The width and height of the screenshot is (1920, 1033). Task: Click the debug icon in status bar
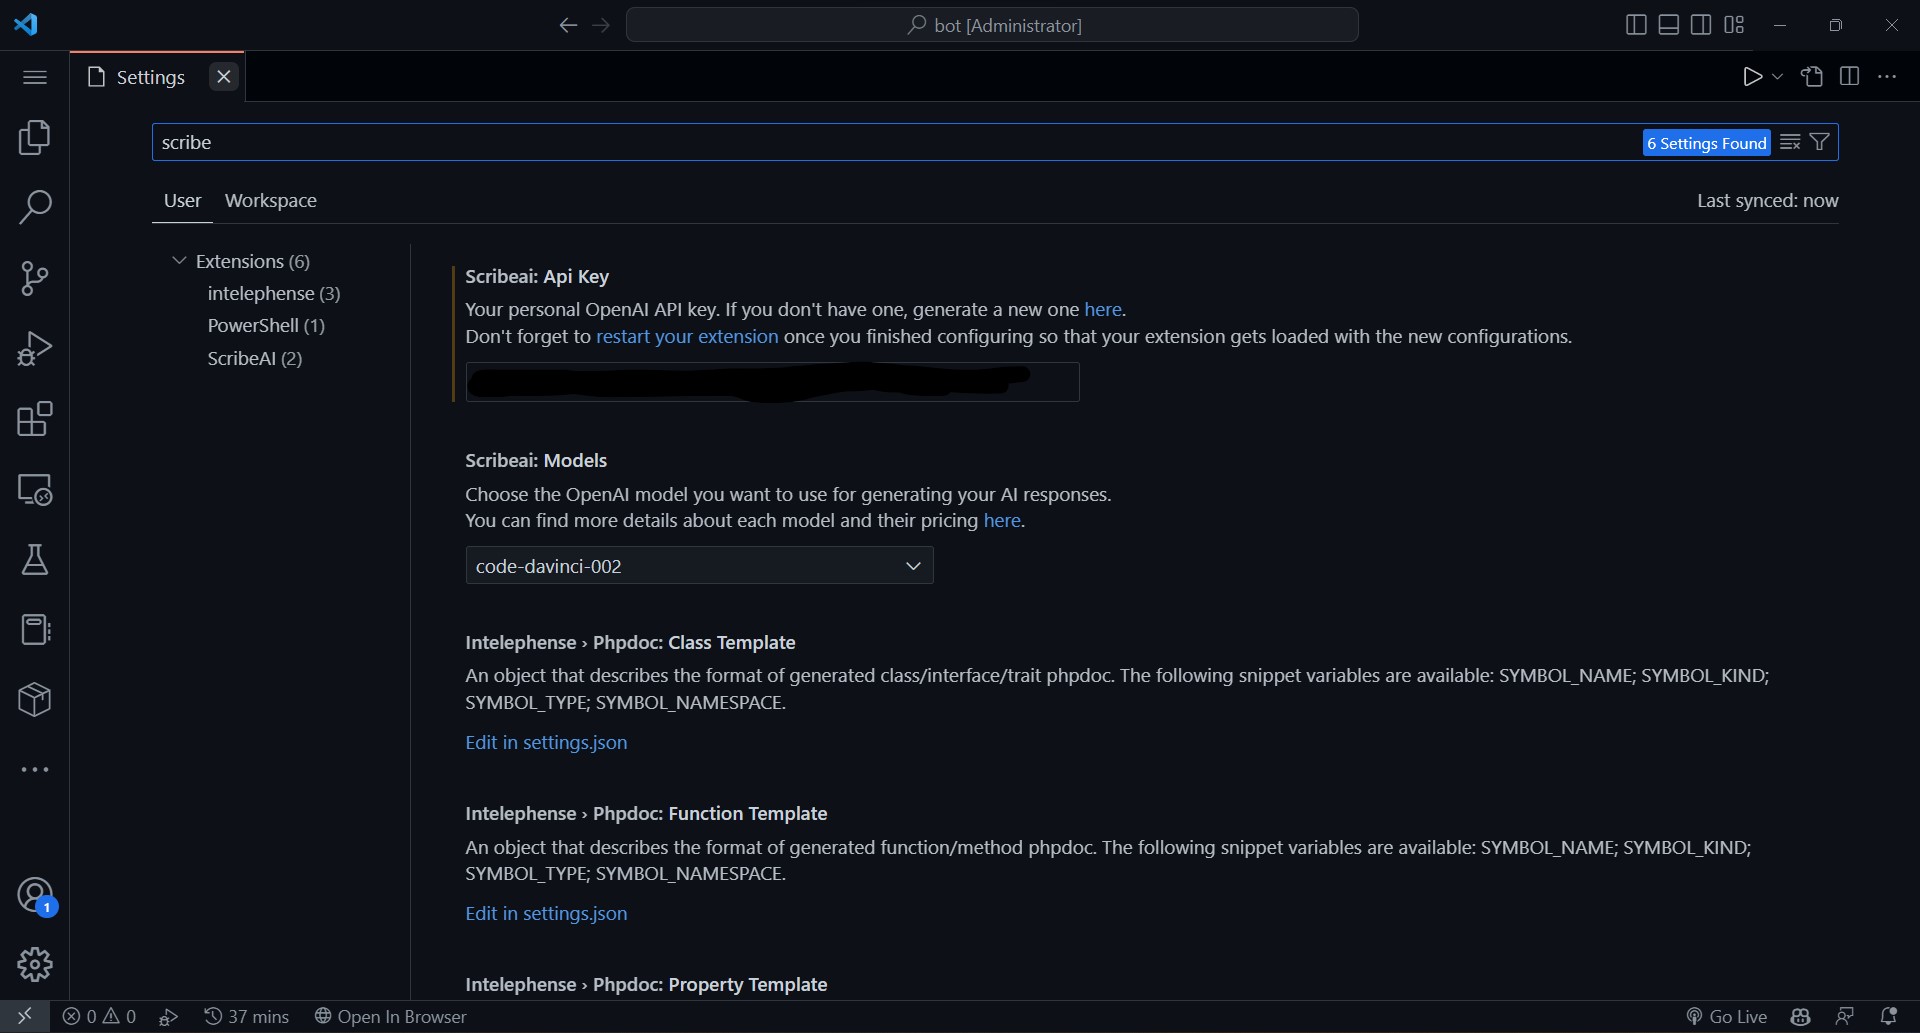click(169, 1016)
